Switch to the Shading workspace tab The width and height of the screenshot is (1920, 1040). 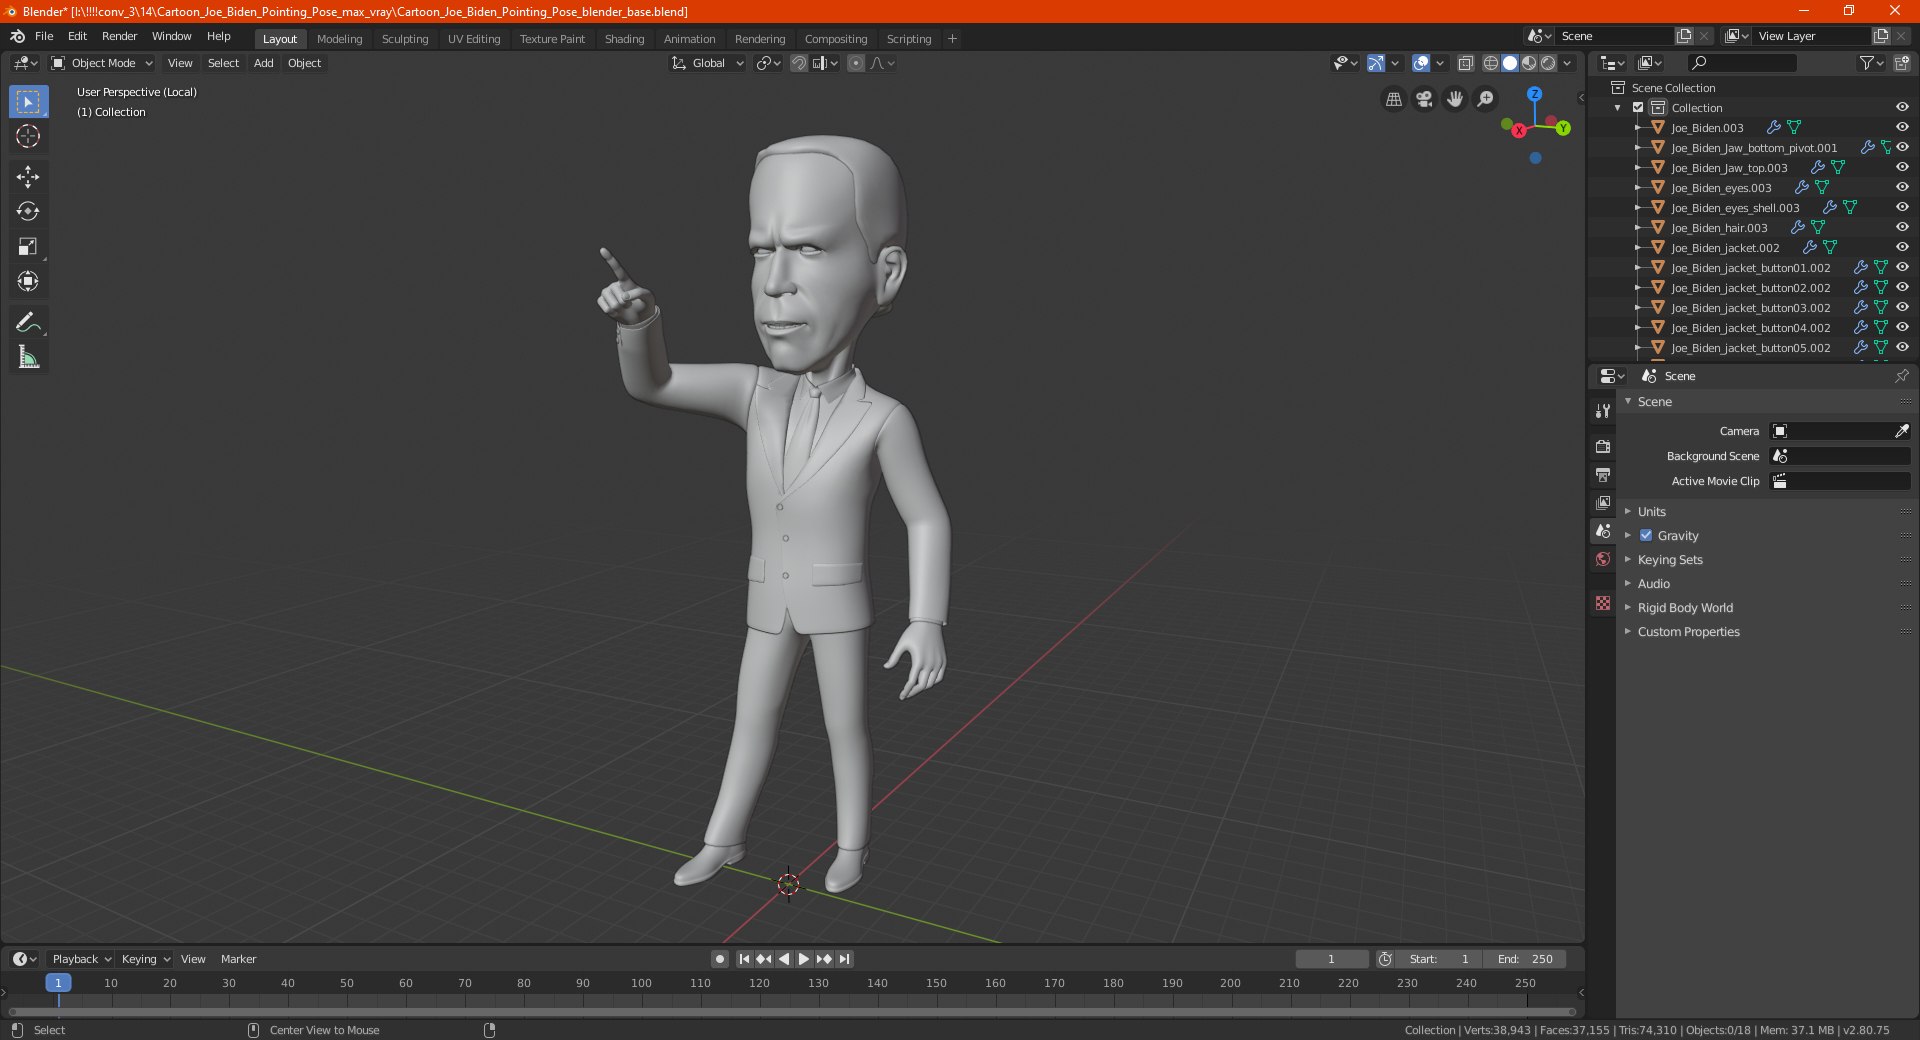(624, 39)
